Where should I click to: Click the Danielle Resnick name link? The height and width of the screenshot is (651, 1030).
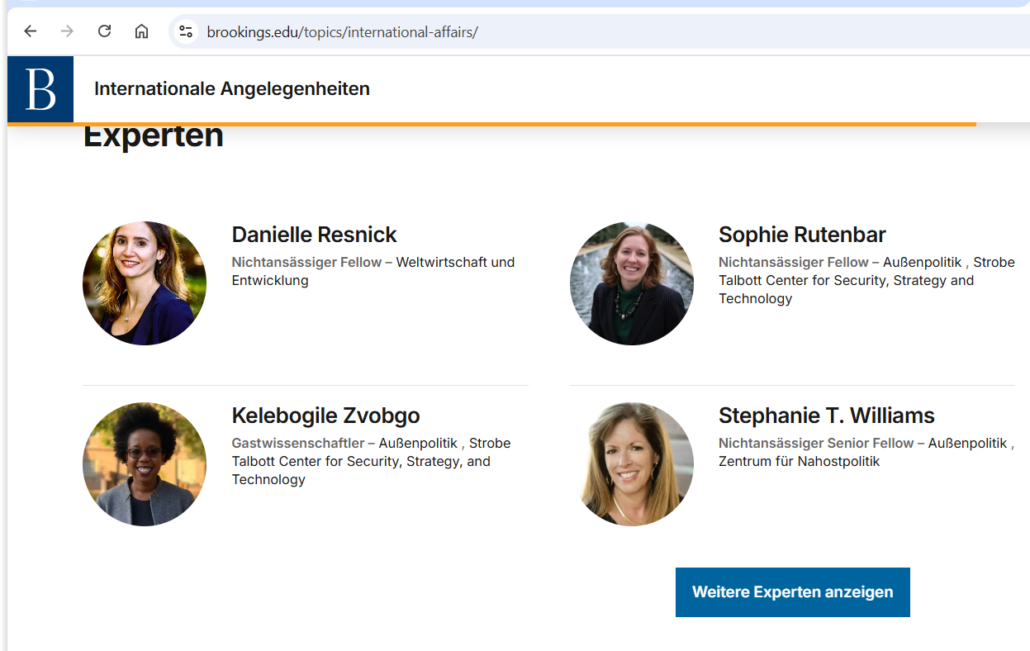coord(314,235)
